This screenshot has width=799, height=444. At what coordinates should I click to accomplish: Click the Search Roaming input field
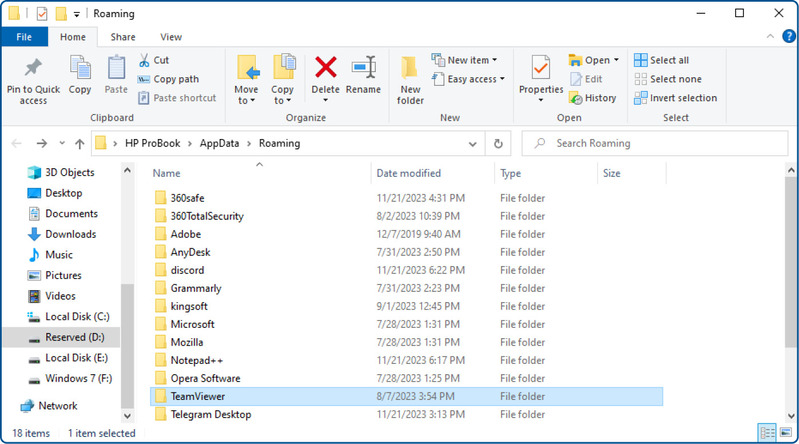(x=655, y=144)
